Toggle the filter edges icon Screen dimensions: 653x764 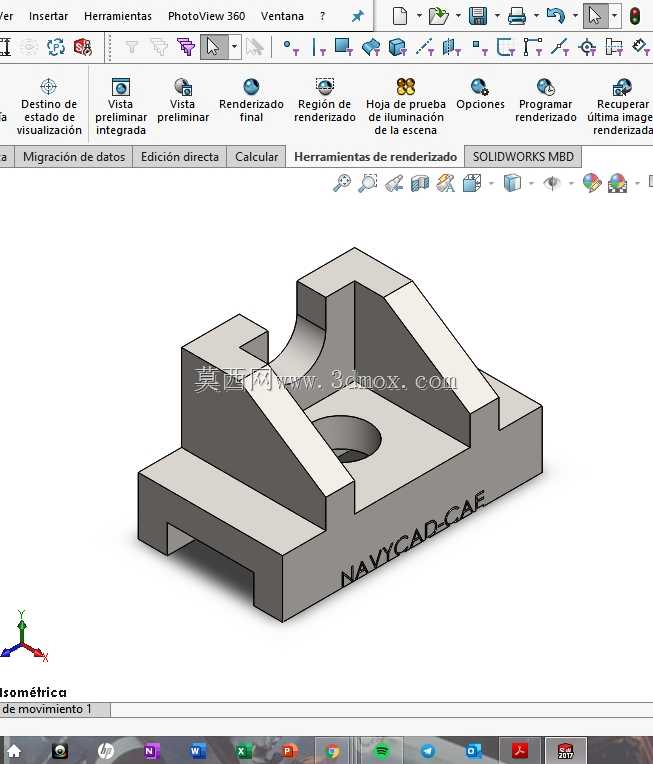coord(319,47)
